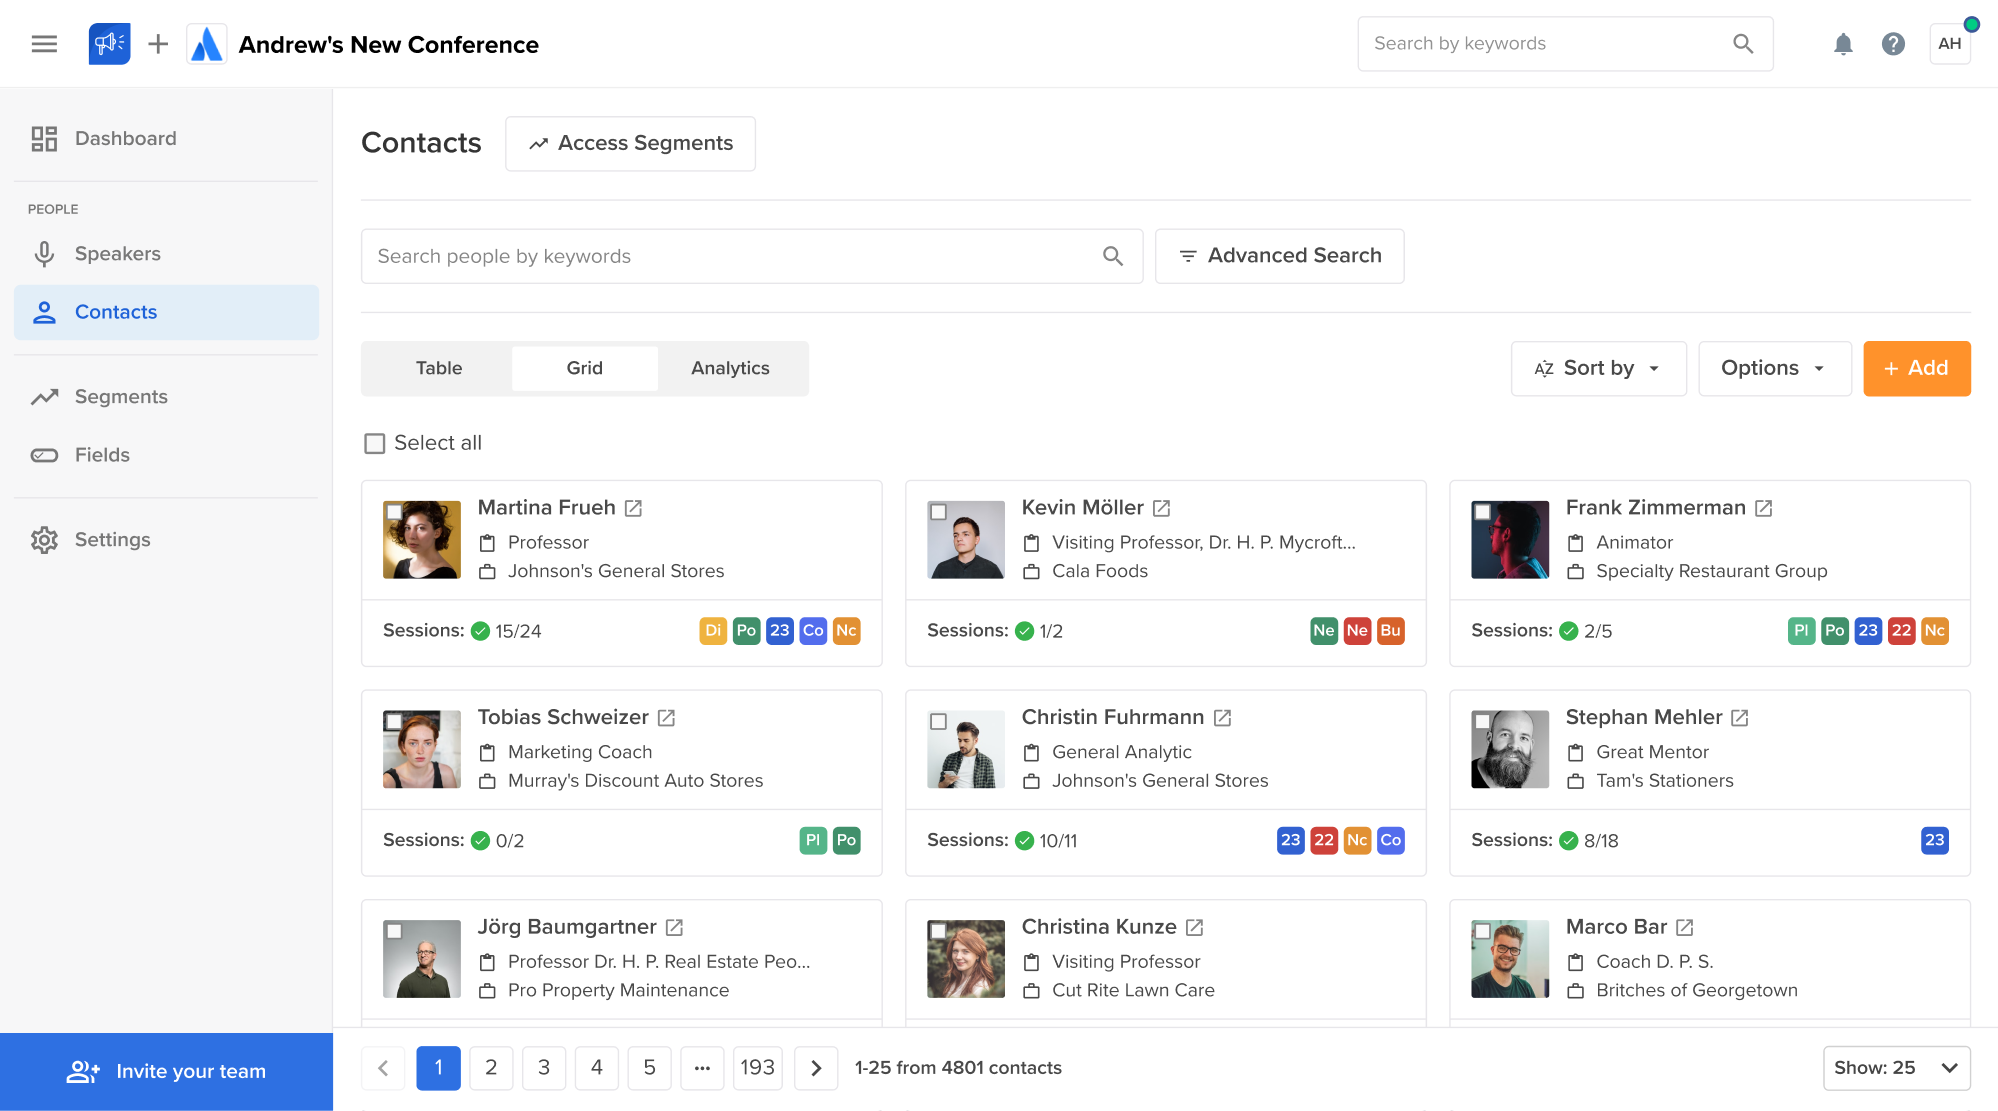
Task: Open the Fields section in sidebar
Action: tap(105, 454)
